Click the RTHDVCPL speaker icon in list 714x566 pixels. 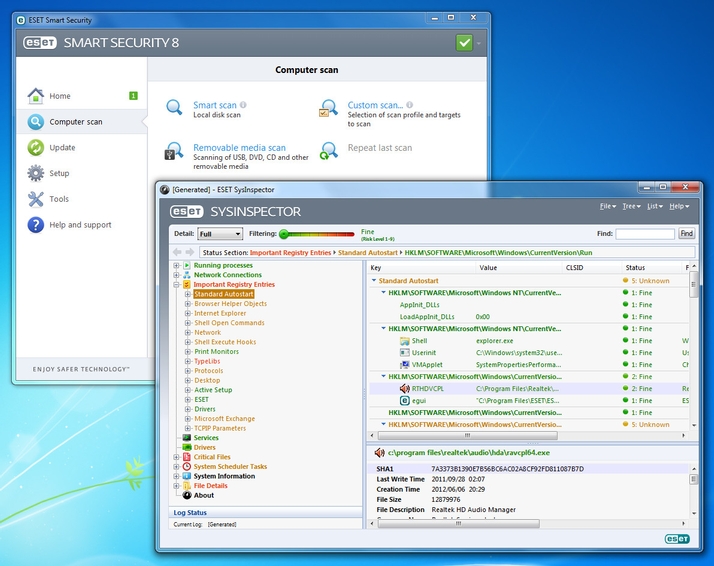[x=404, y=388]
